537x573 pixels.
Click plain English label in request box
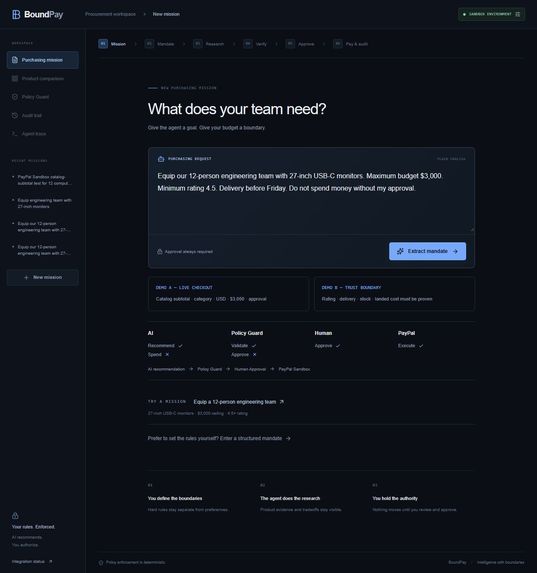pos(451,159)
